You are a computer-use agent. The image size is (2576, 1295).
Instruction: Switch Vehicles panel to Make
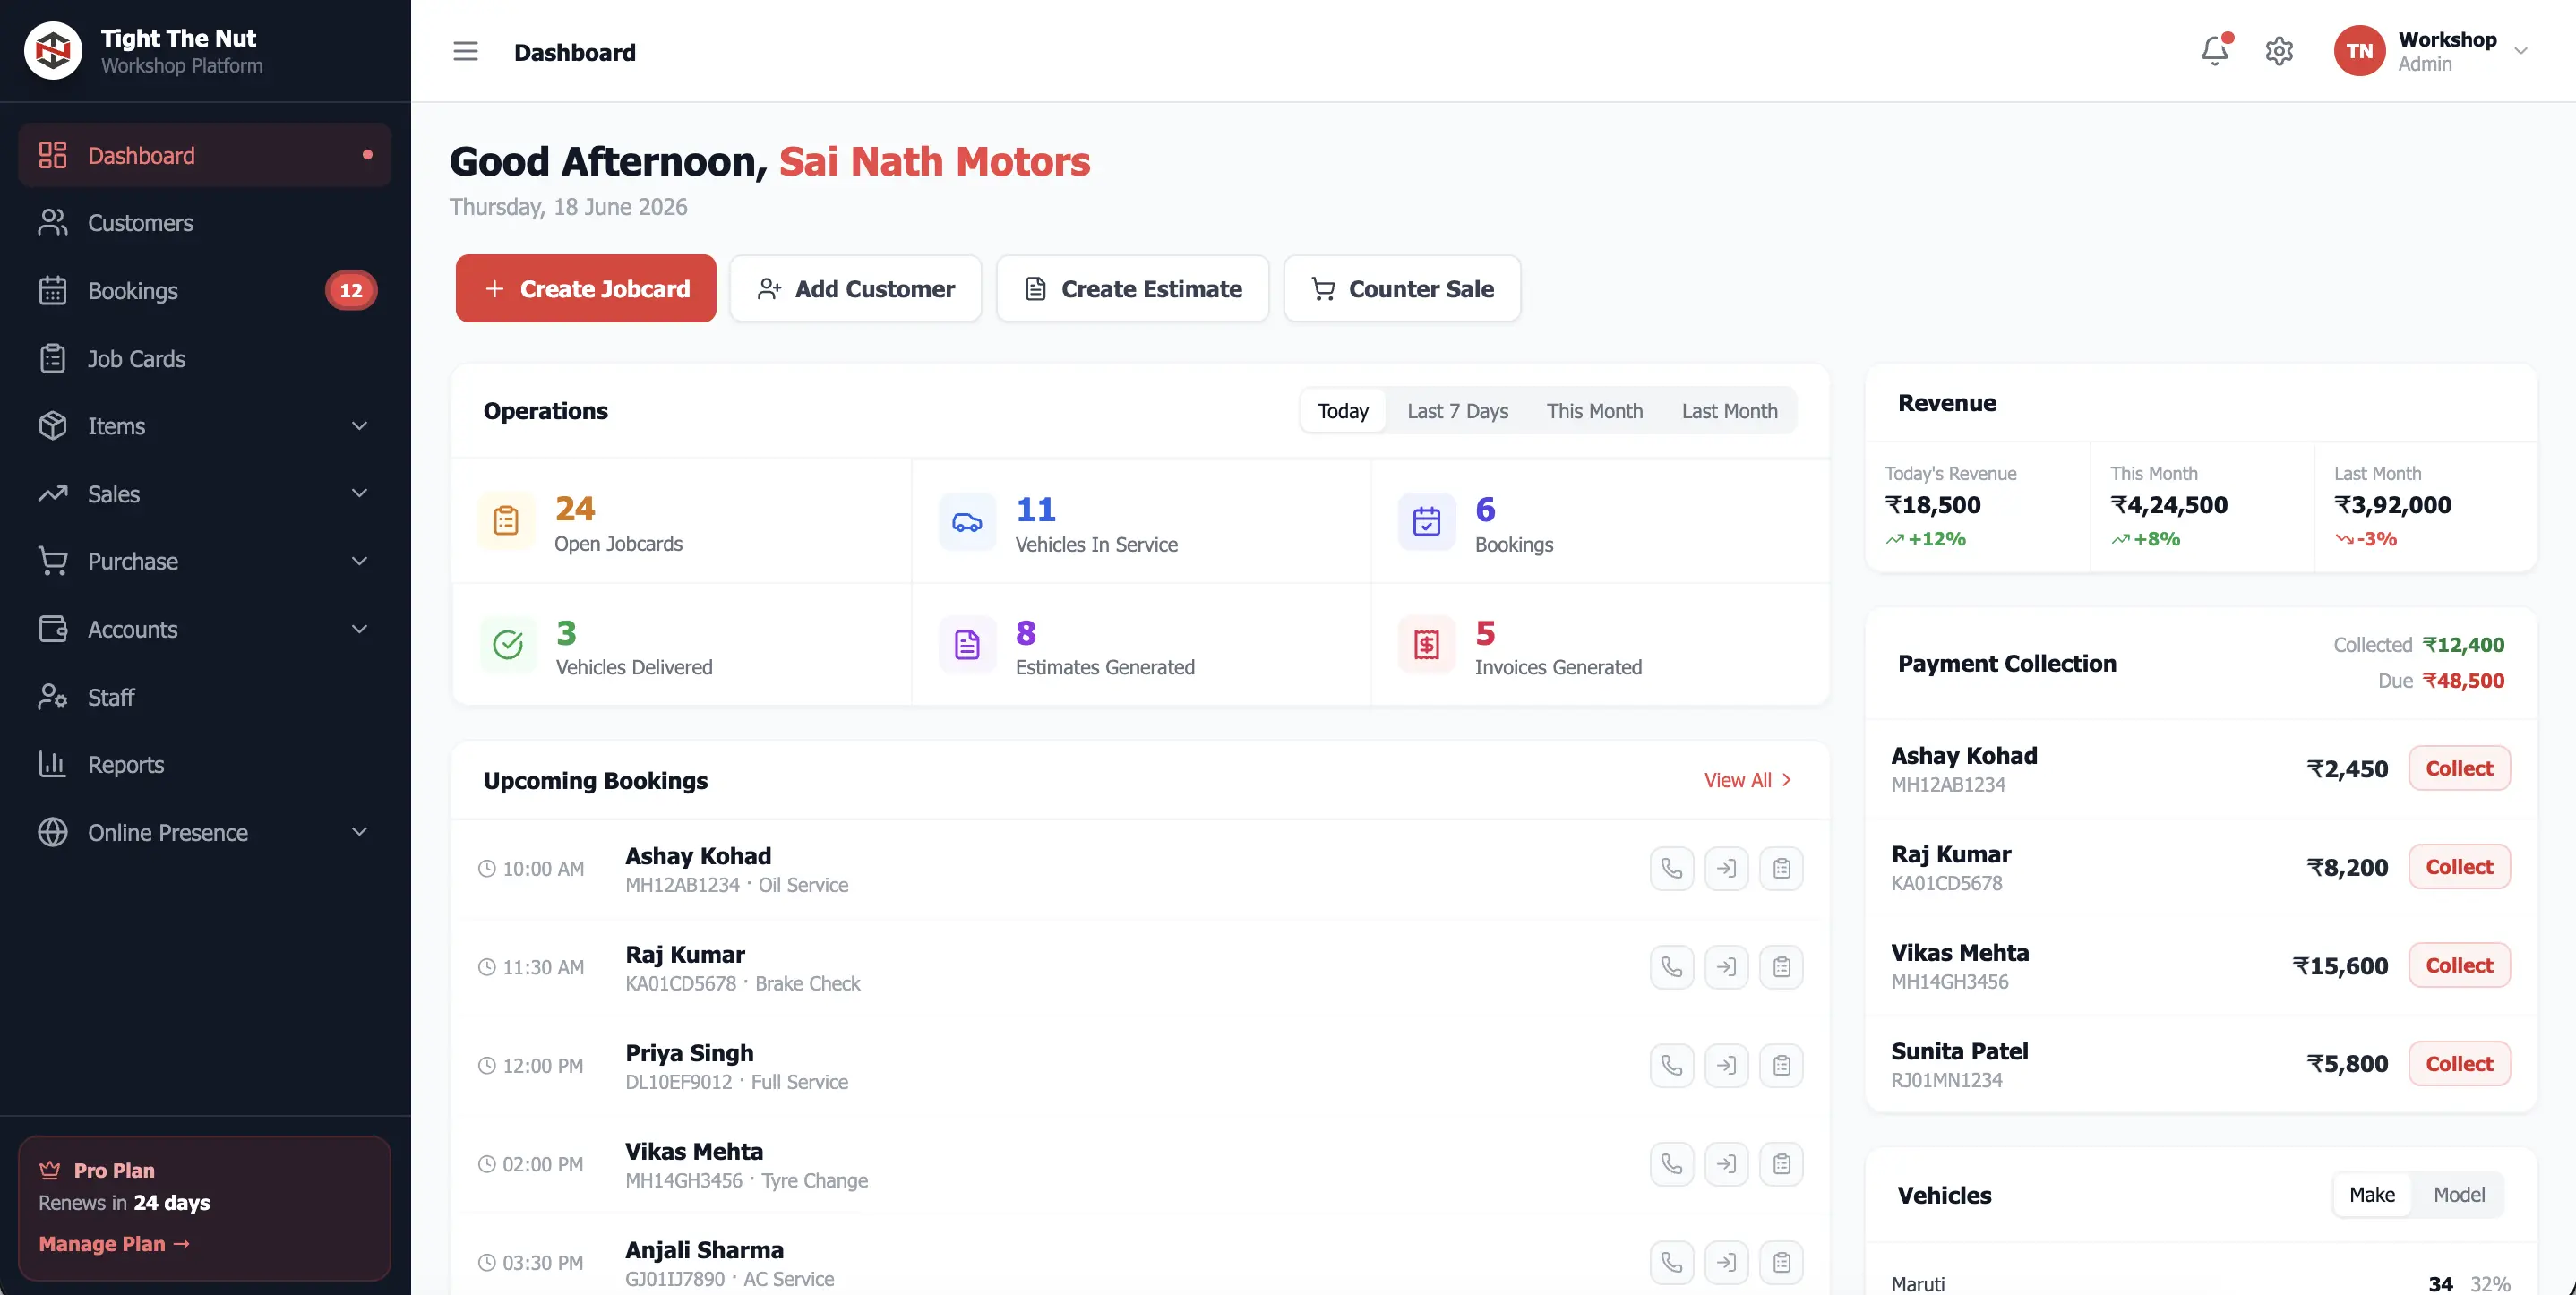point(2372,1195)
